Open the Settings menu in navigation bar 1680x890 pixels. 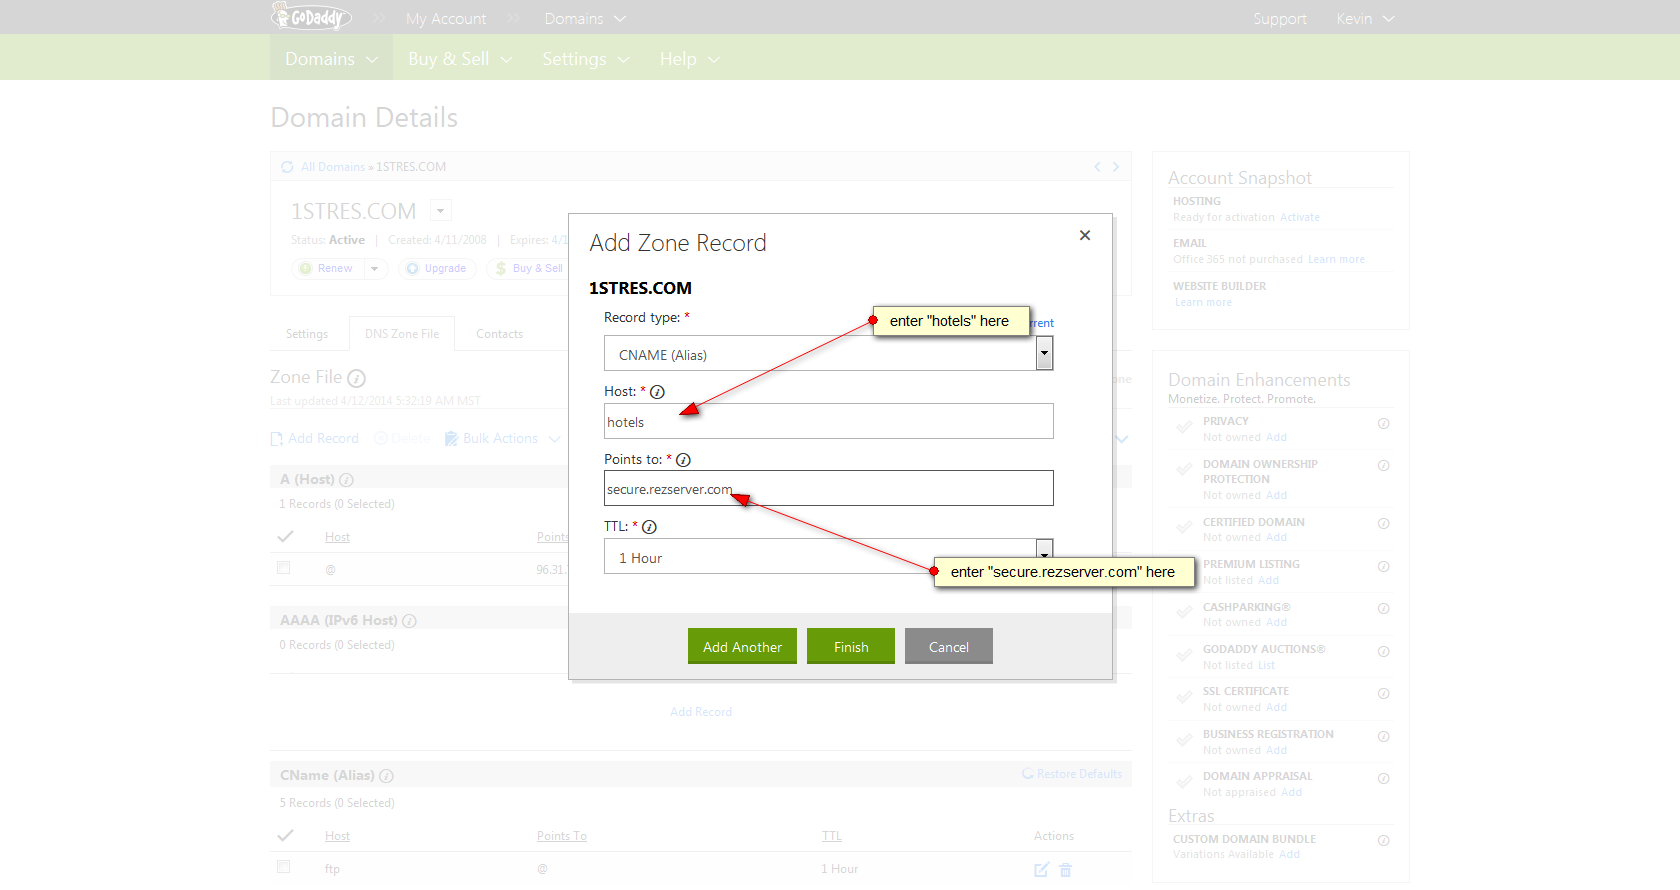point(586,59)
